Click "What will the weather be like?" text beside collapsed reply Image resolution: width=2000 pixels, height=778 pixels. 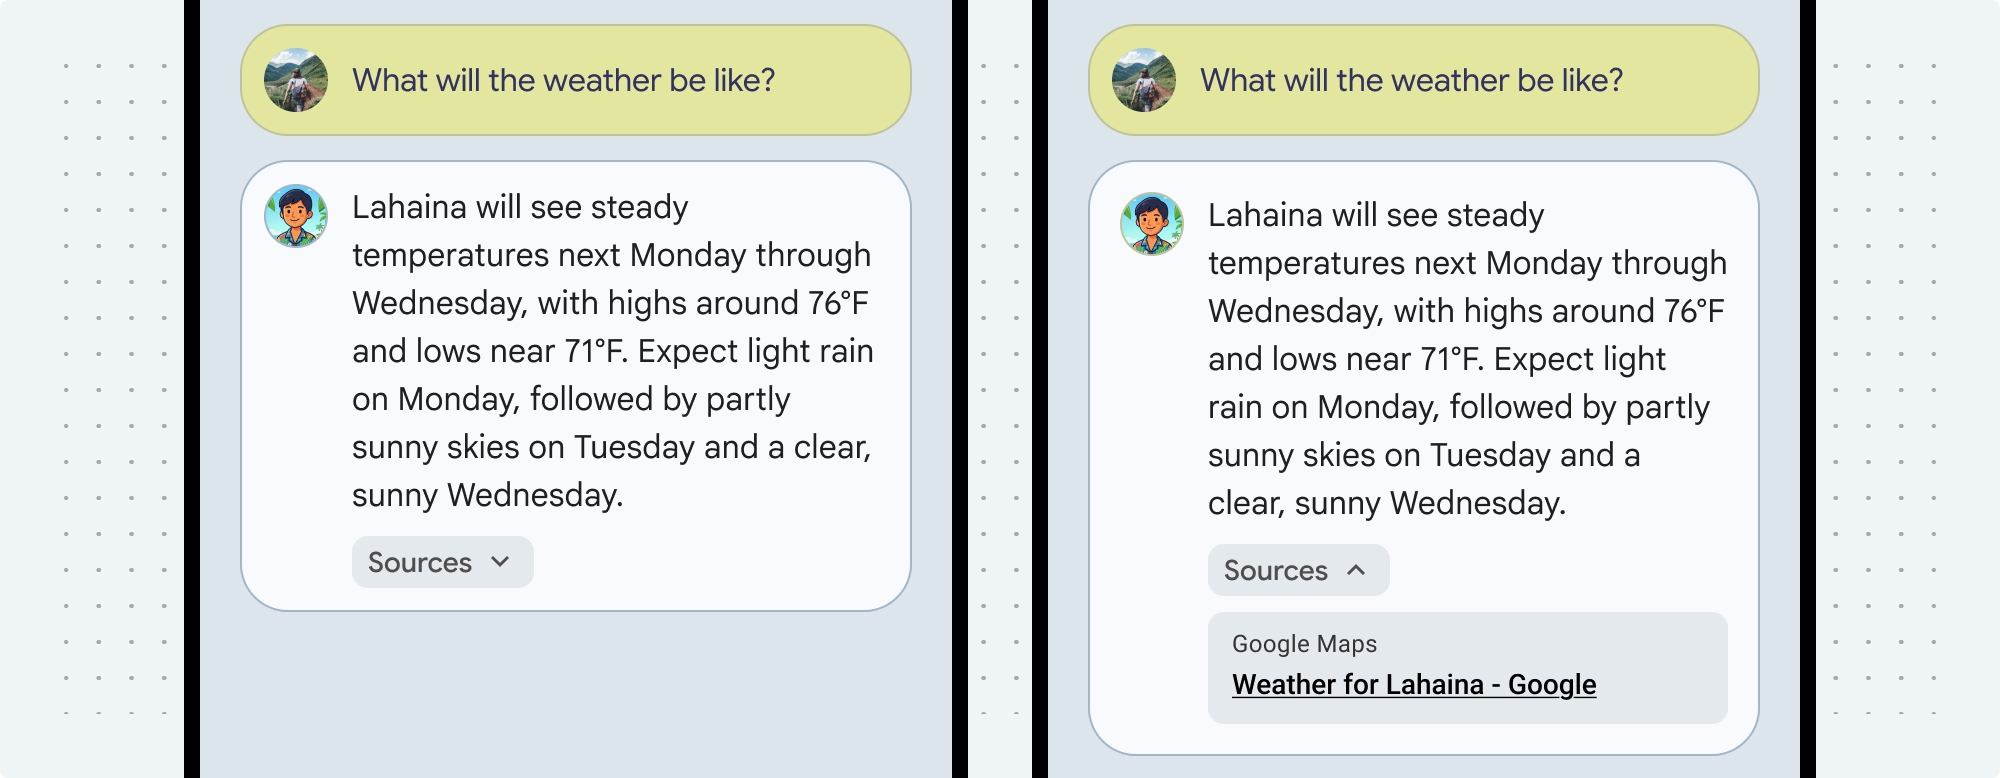point(563,80)
